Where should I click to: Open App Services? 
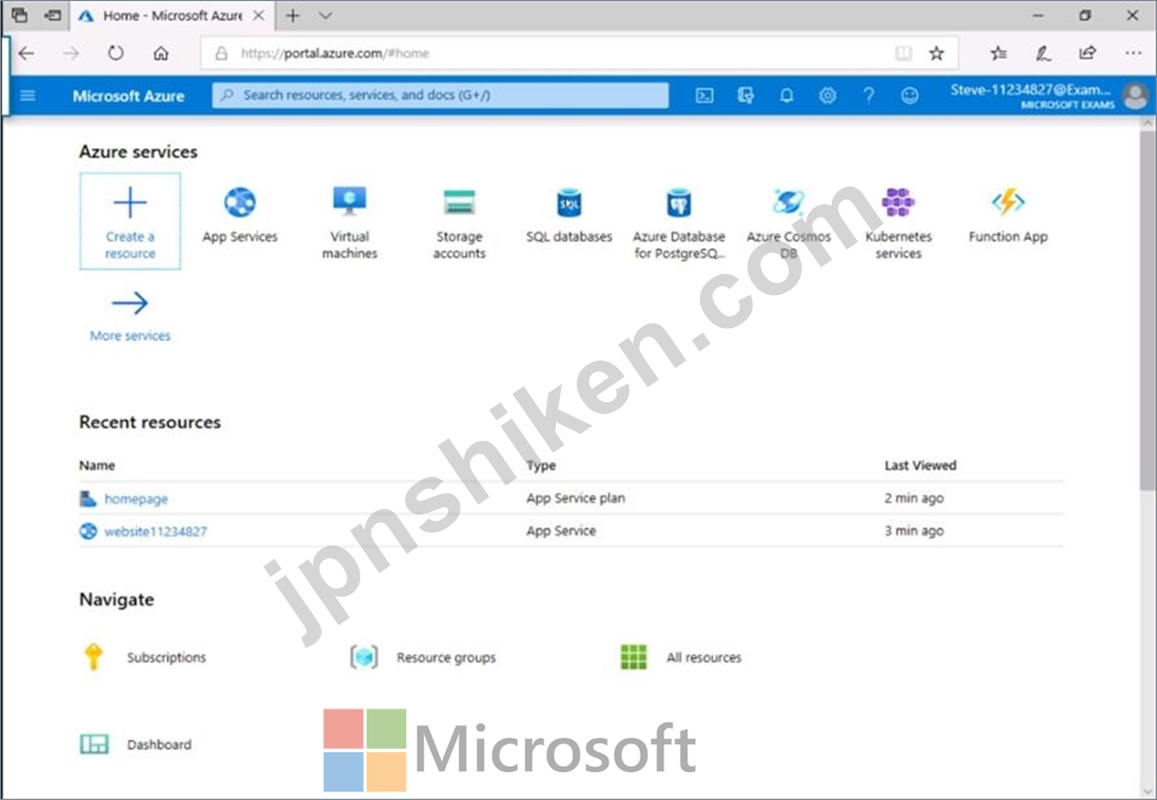click(240, 215)
